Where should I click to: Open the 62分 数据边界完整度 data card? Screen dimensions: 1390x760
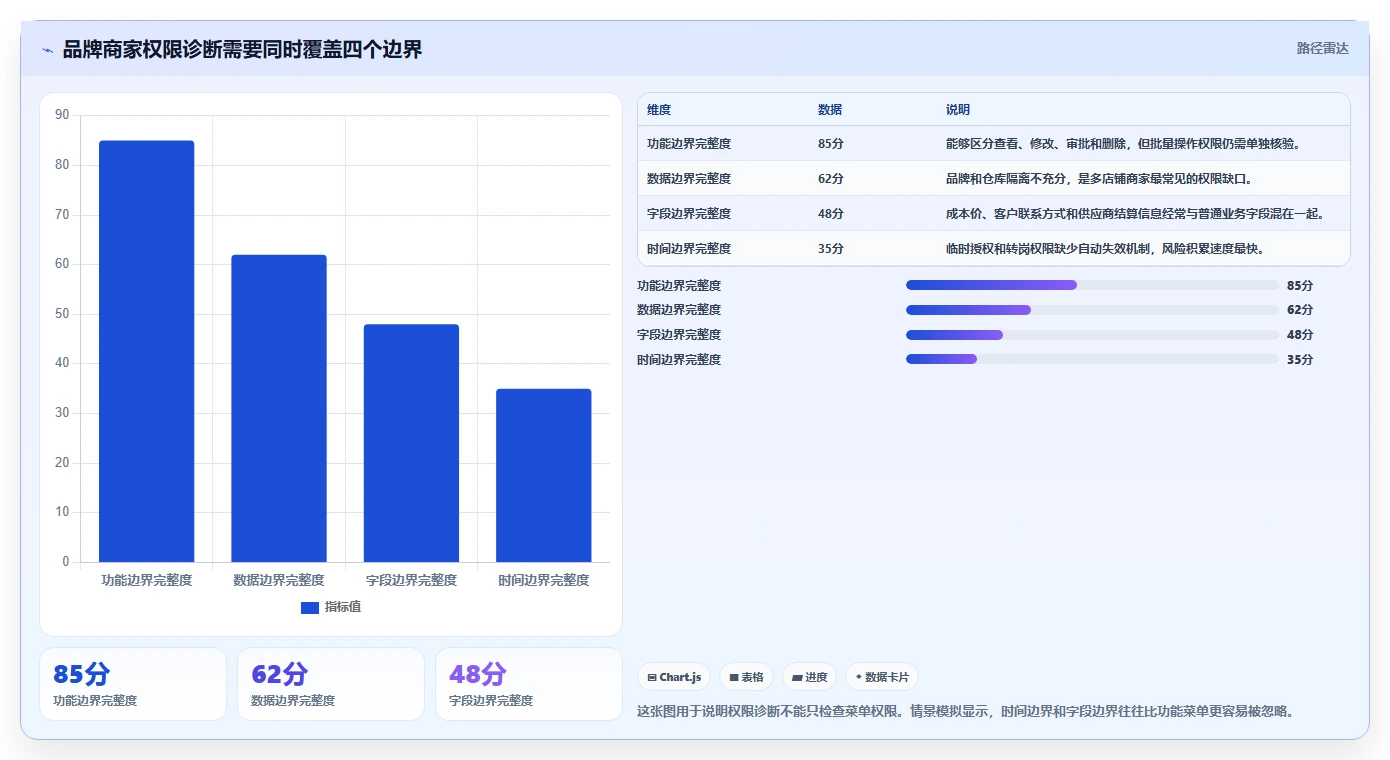(x=331, y=684)
